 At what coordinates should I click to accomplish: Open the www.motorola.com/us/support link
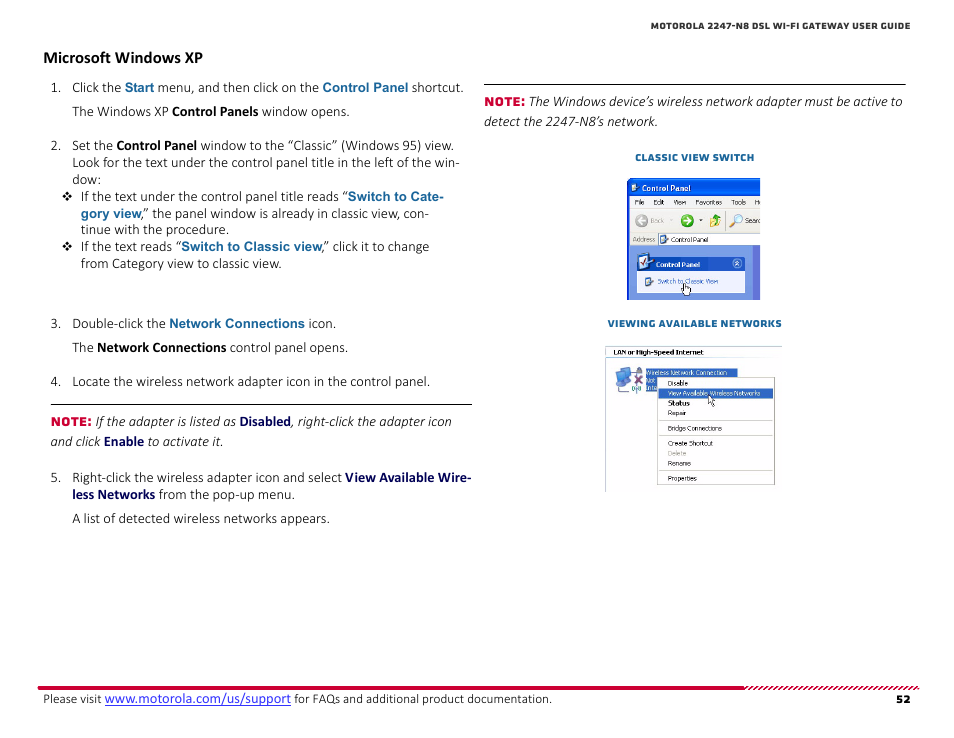(x=198, y=699)
